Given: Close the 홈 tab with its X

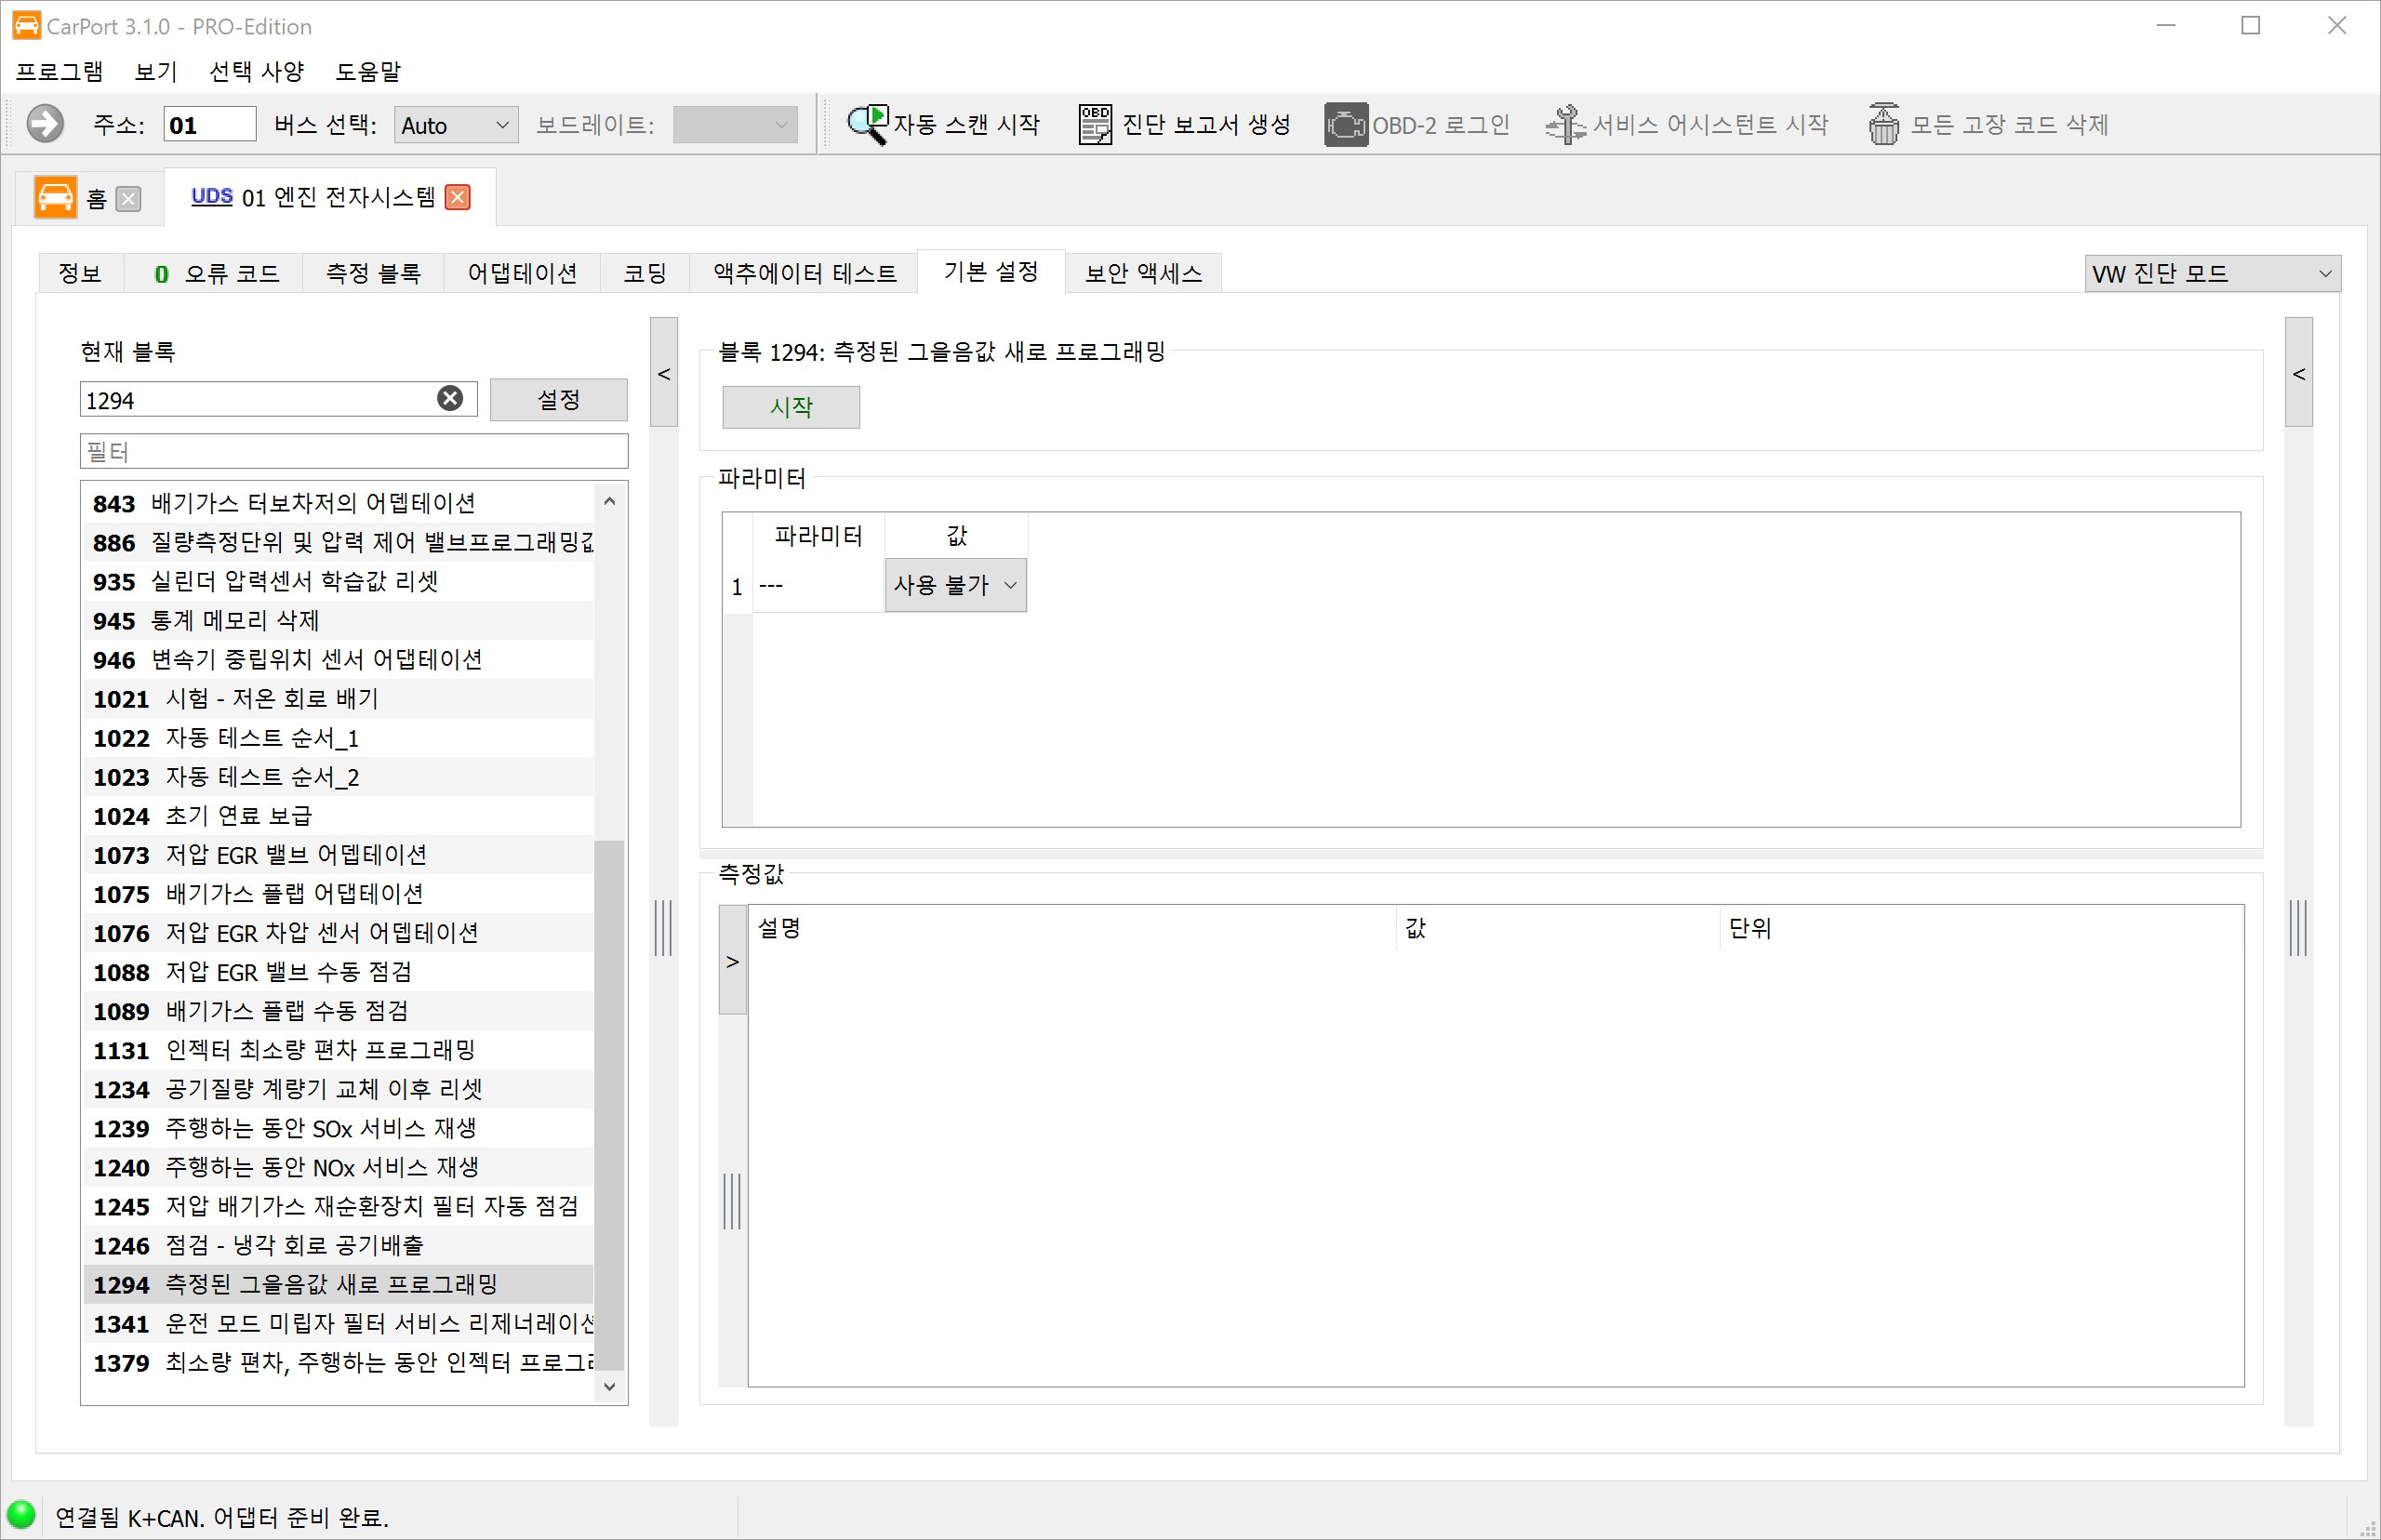Looking at the screenshot, I should click(128, 198).
